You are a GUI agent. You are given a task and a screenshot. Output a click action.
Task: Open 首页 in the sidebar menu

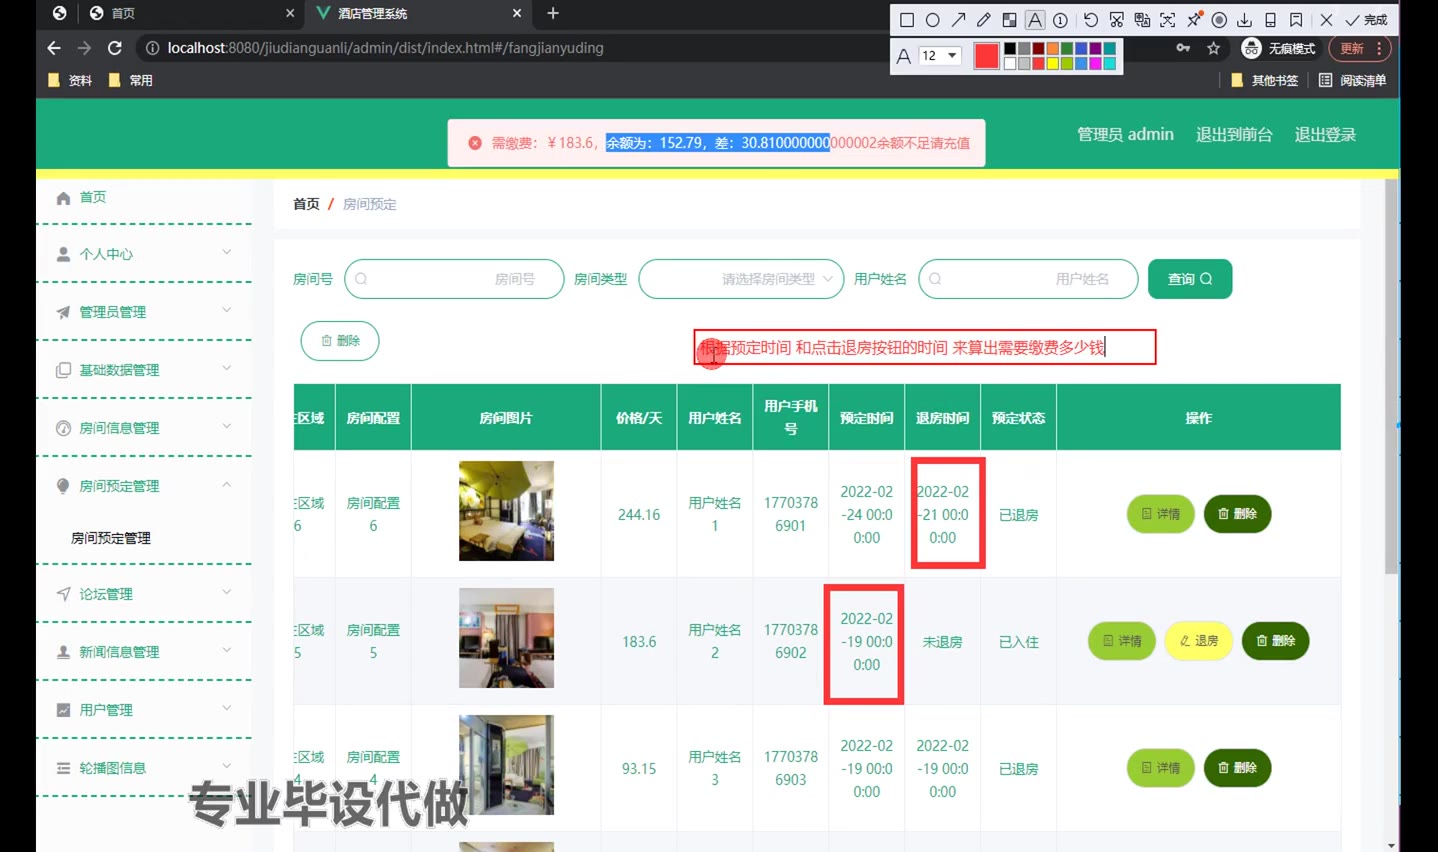[93, 197]
